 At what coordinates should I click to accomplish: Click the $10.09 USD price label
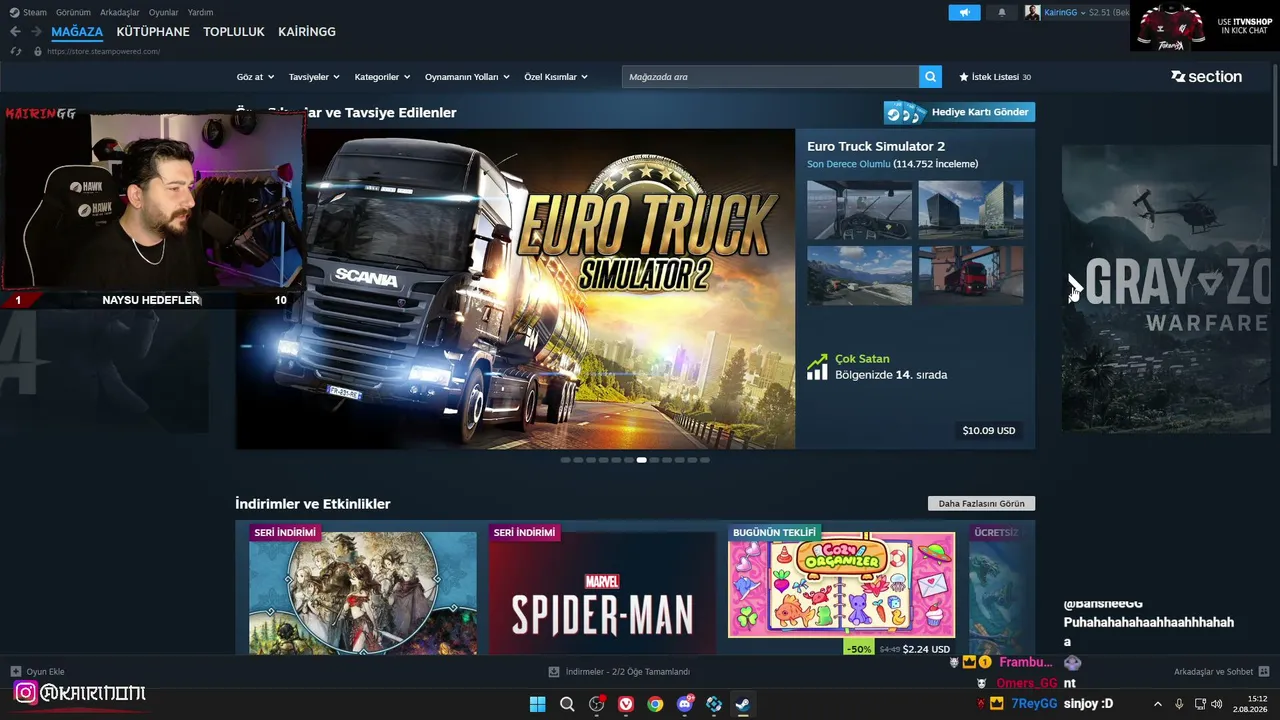tap(989, 431)
